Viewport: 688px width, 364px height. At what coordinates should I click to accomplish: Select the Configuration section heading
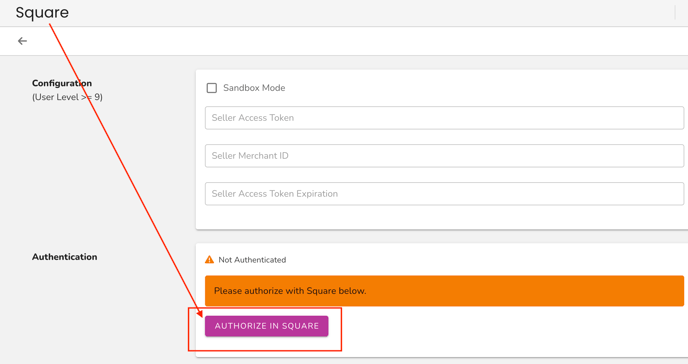(x=62, y=83)
